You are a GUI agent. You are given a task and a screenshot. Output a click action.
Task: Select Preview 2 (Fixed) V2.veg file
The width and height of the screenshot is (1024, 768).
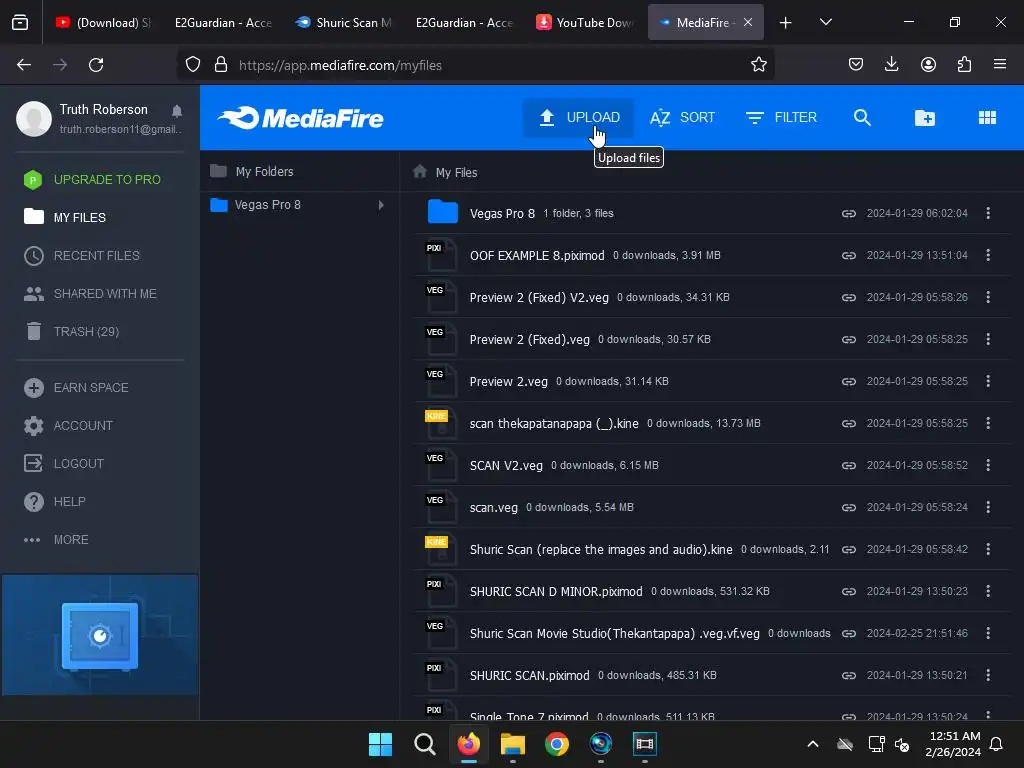pyautogui.click(x=539, y=298)
